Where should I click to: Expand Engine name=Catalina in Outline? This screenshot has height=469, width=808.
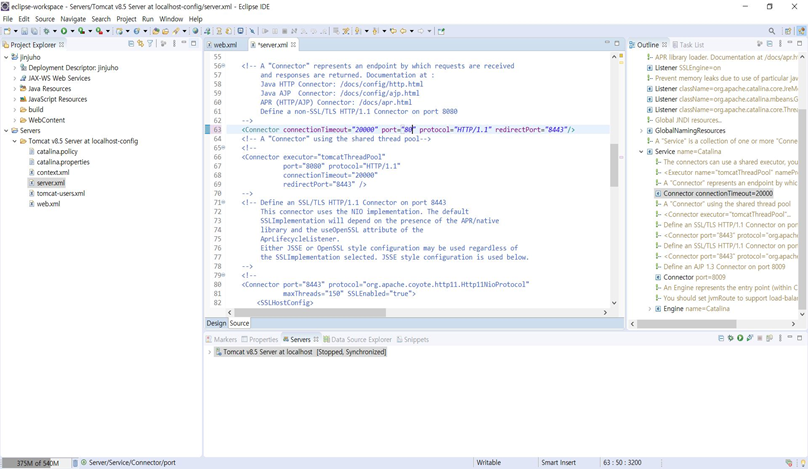(650, 309)
